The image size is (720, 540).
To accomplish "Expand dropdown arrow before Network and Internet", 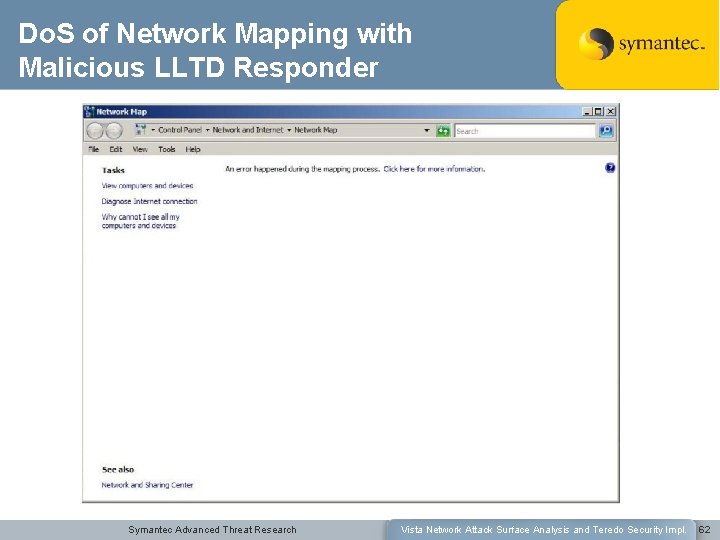I will [x=208, y=130].
